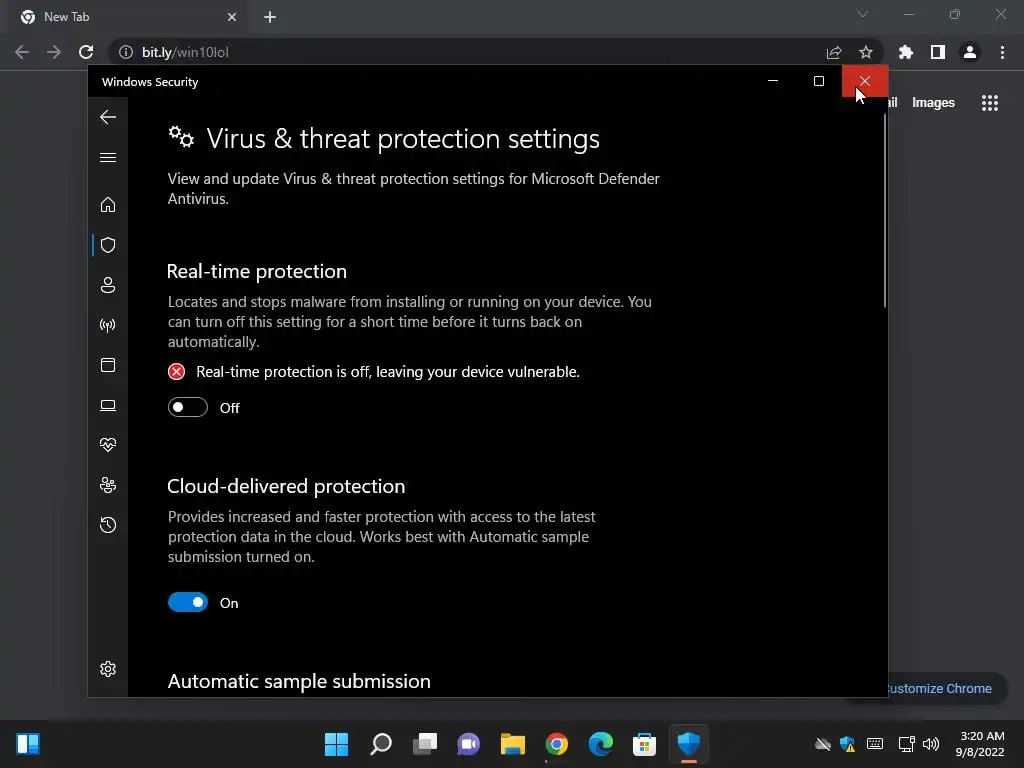This screenshot has height=768, width=1024.
Task: Open Chat app on taskbar
Action: pos(469,744)
